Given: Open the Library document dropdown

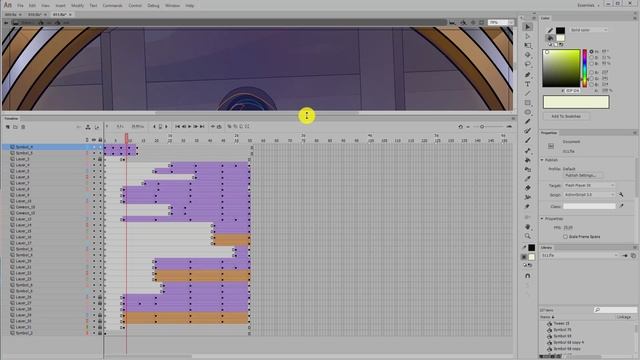Looking at the screenshot, I should point(580,256).
